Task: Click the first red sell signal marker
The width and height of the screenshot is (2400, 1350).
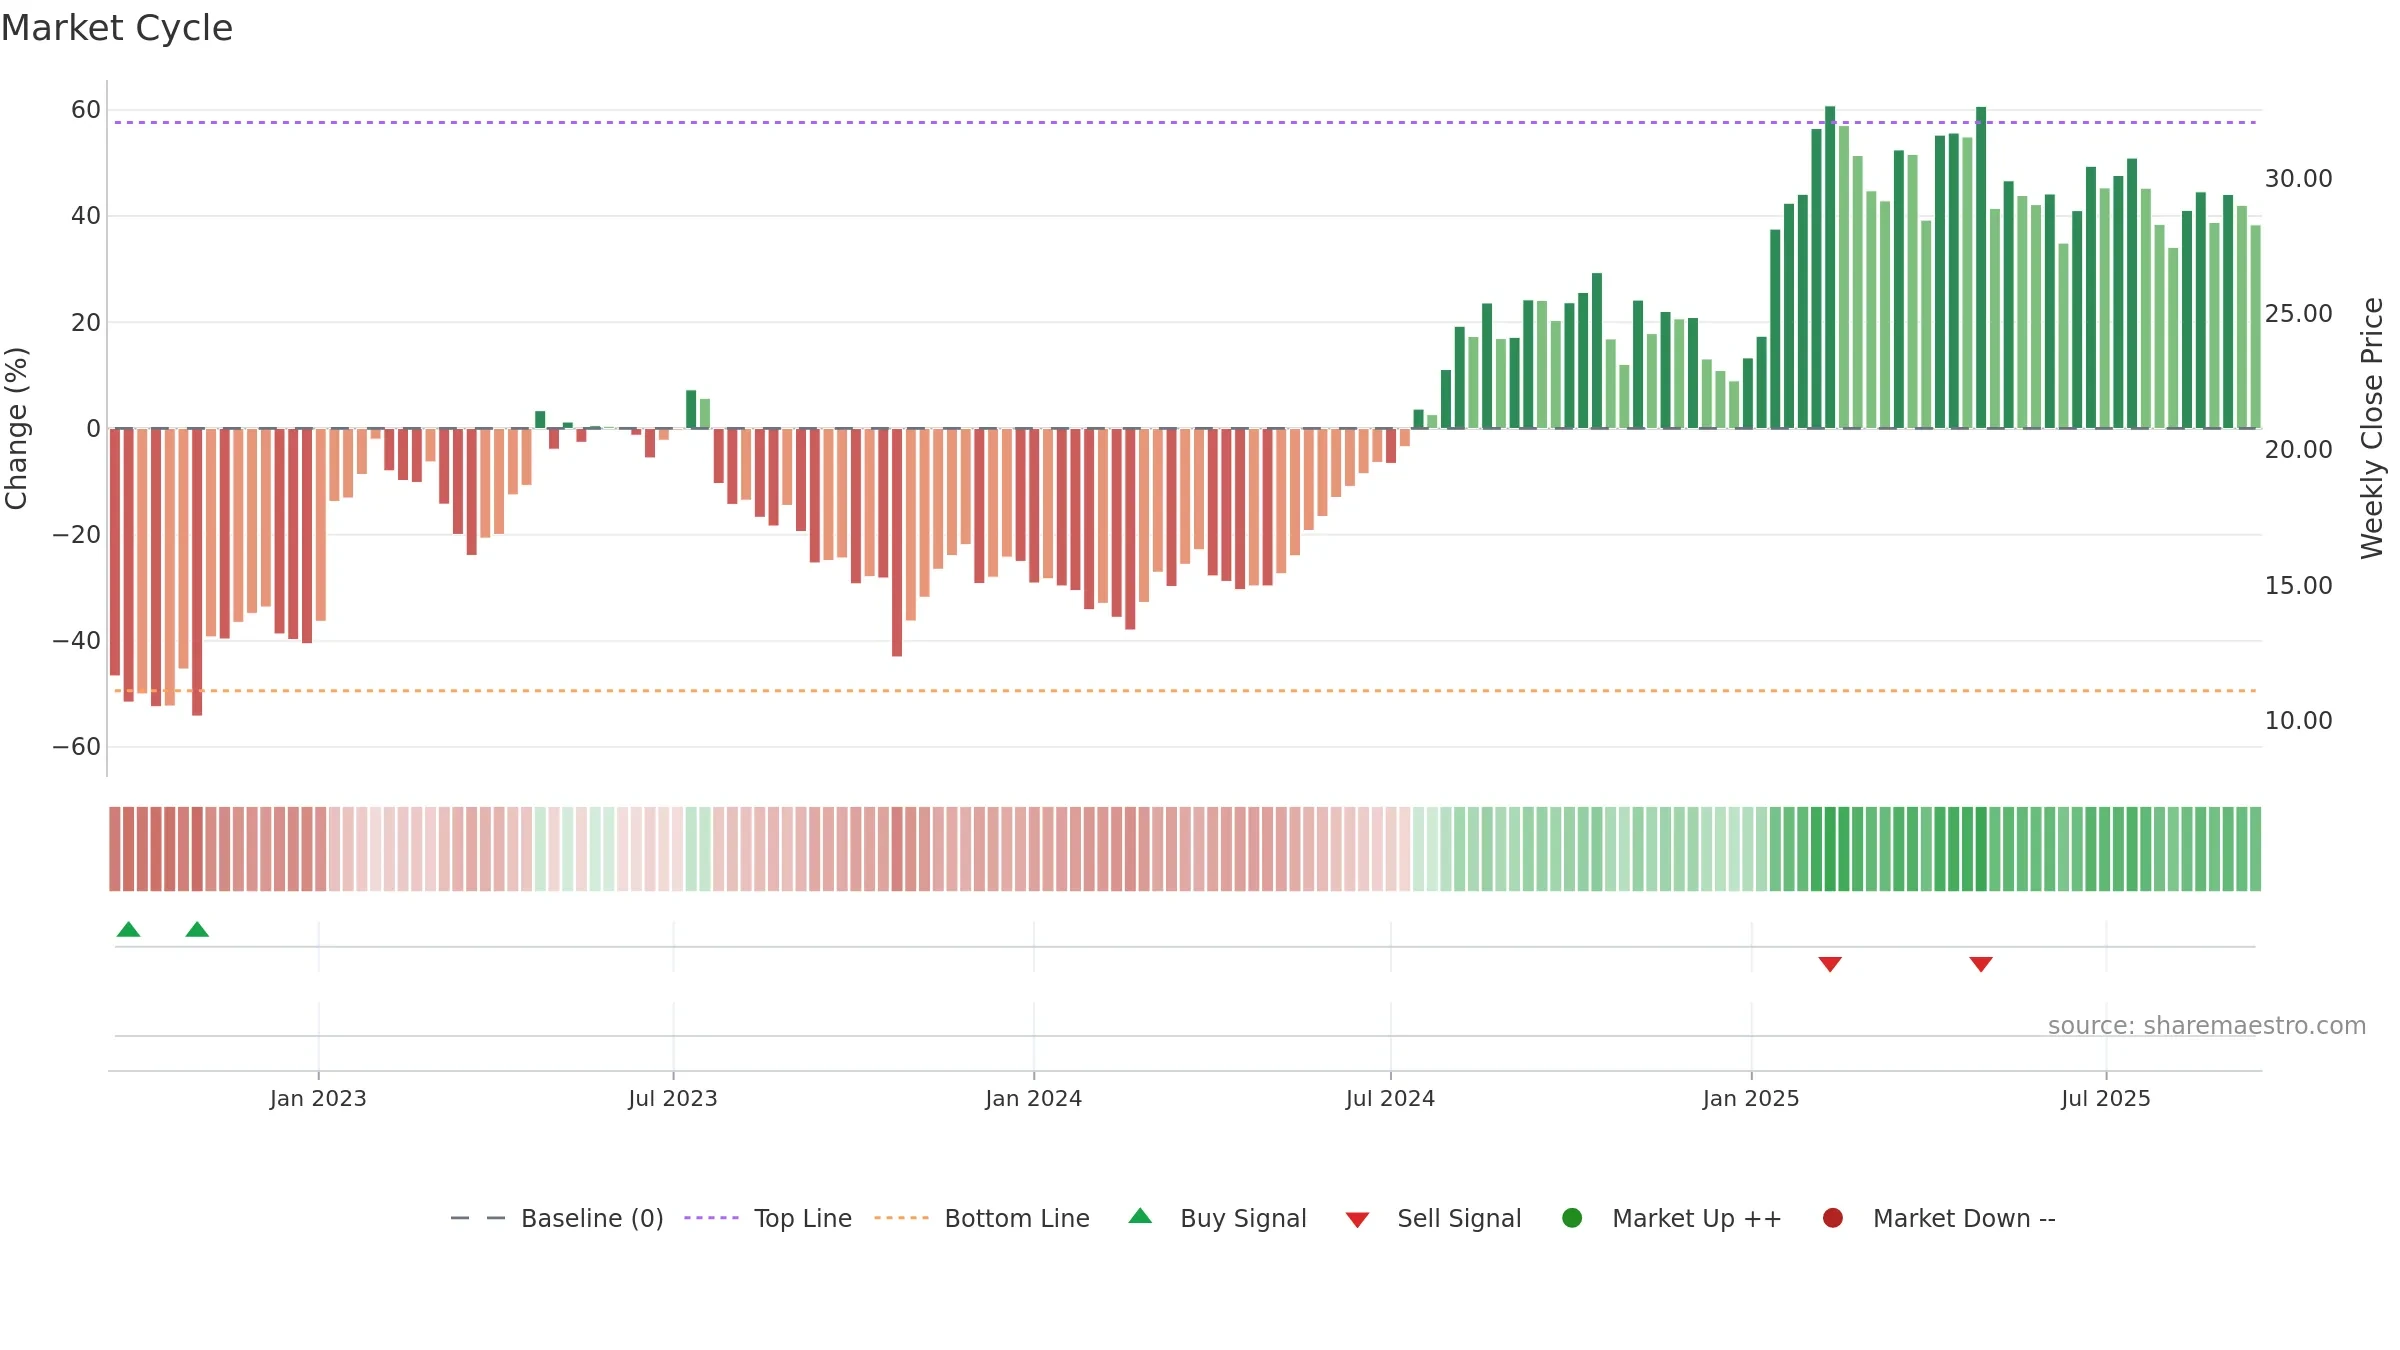Action: (1830, 964)
